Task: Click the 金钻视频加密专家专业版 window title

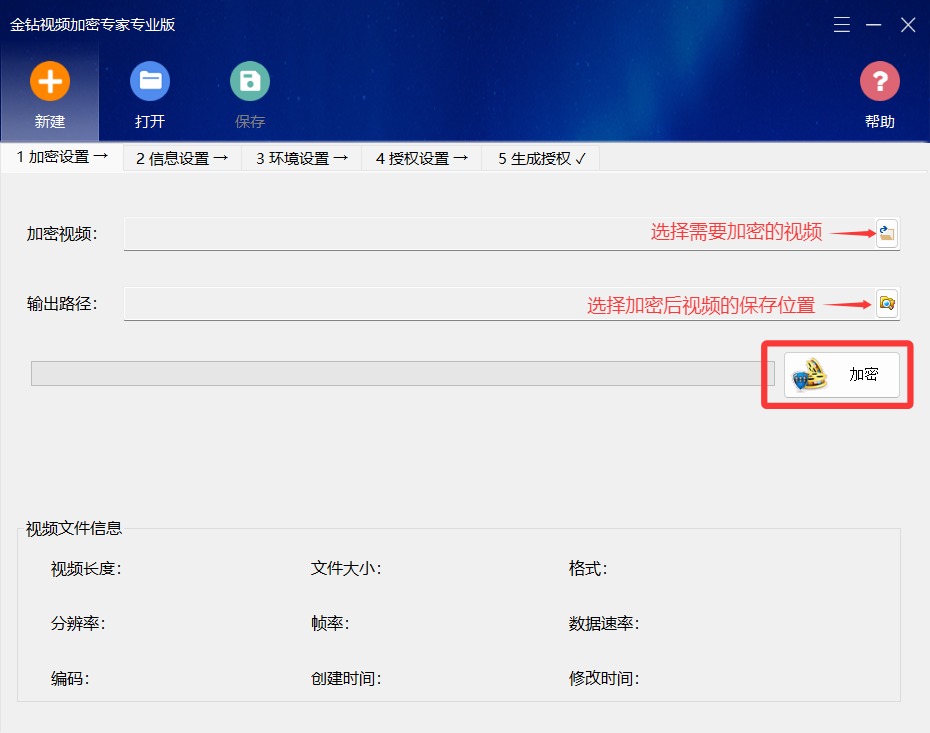Action: pos(93,24)
